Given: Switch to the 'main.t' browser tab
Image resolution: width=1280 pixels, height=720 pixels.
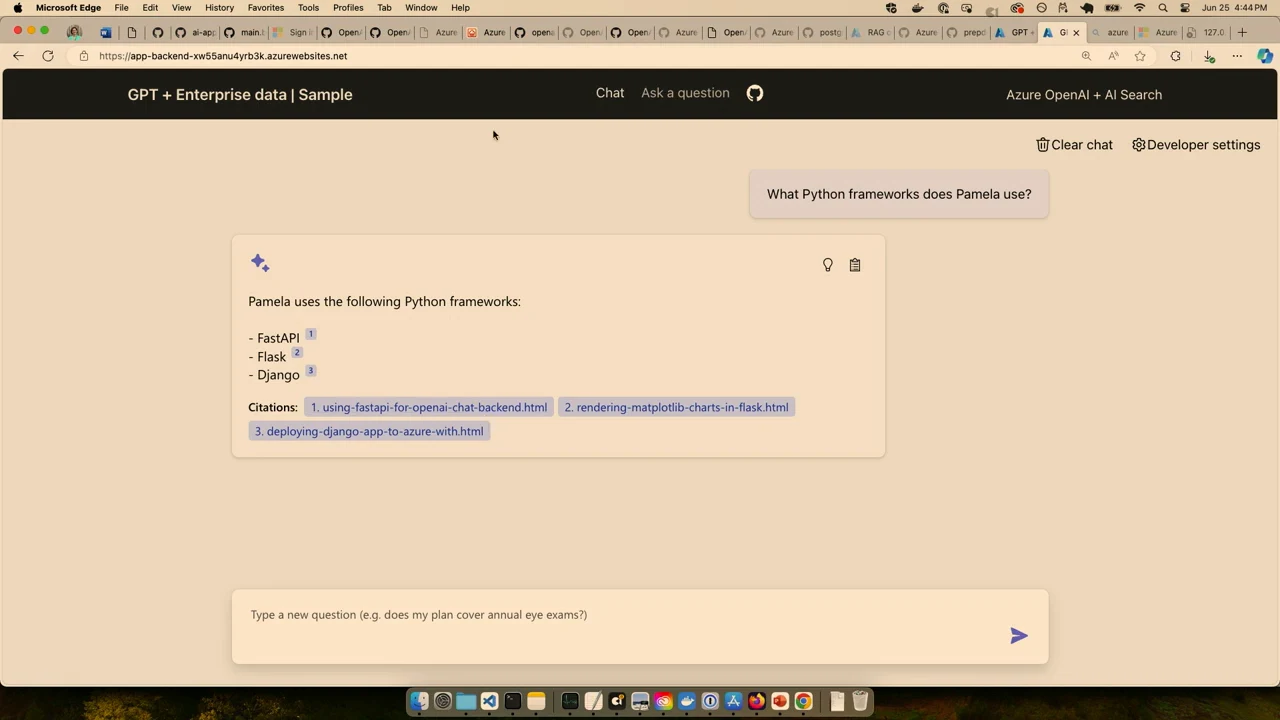Looking at the screenshot, I should click(x=243, y=32).
